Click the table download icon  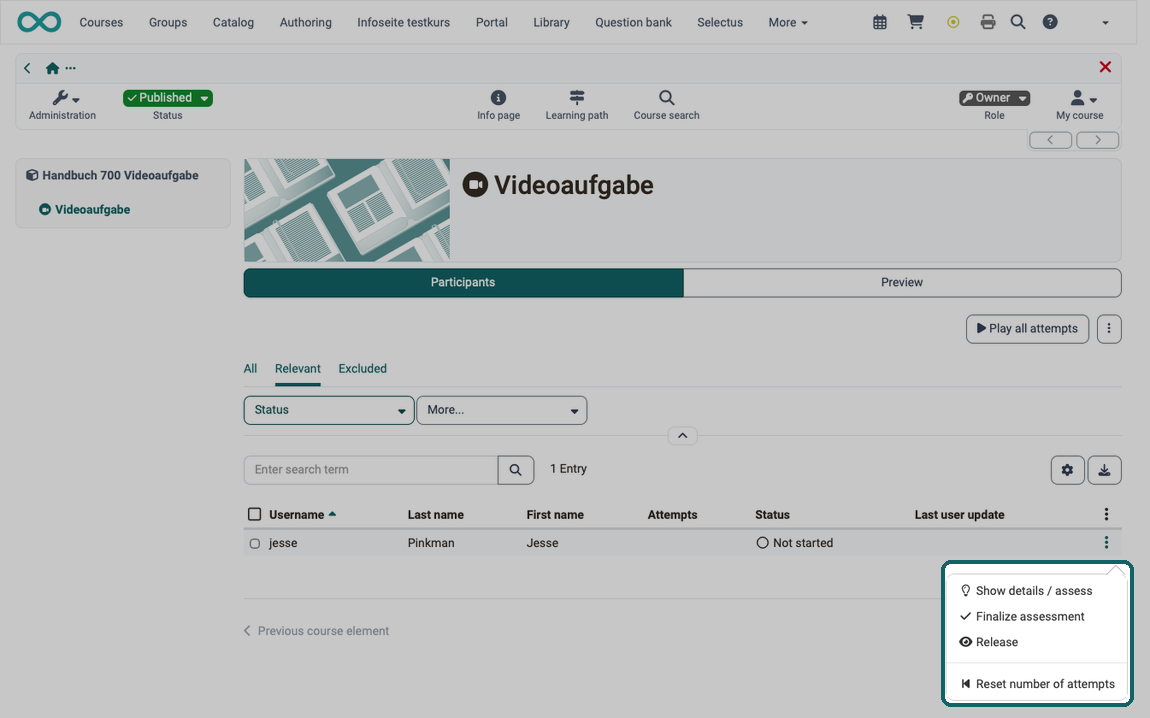[1105, 470]
